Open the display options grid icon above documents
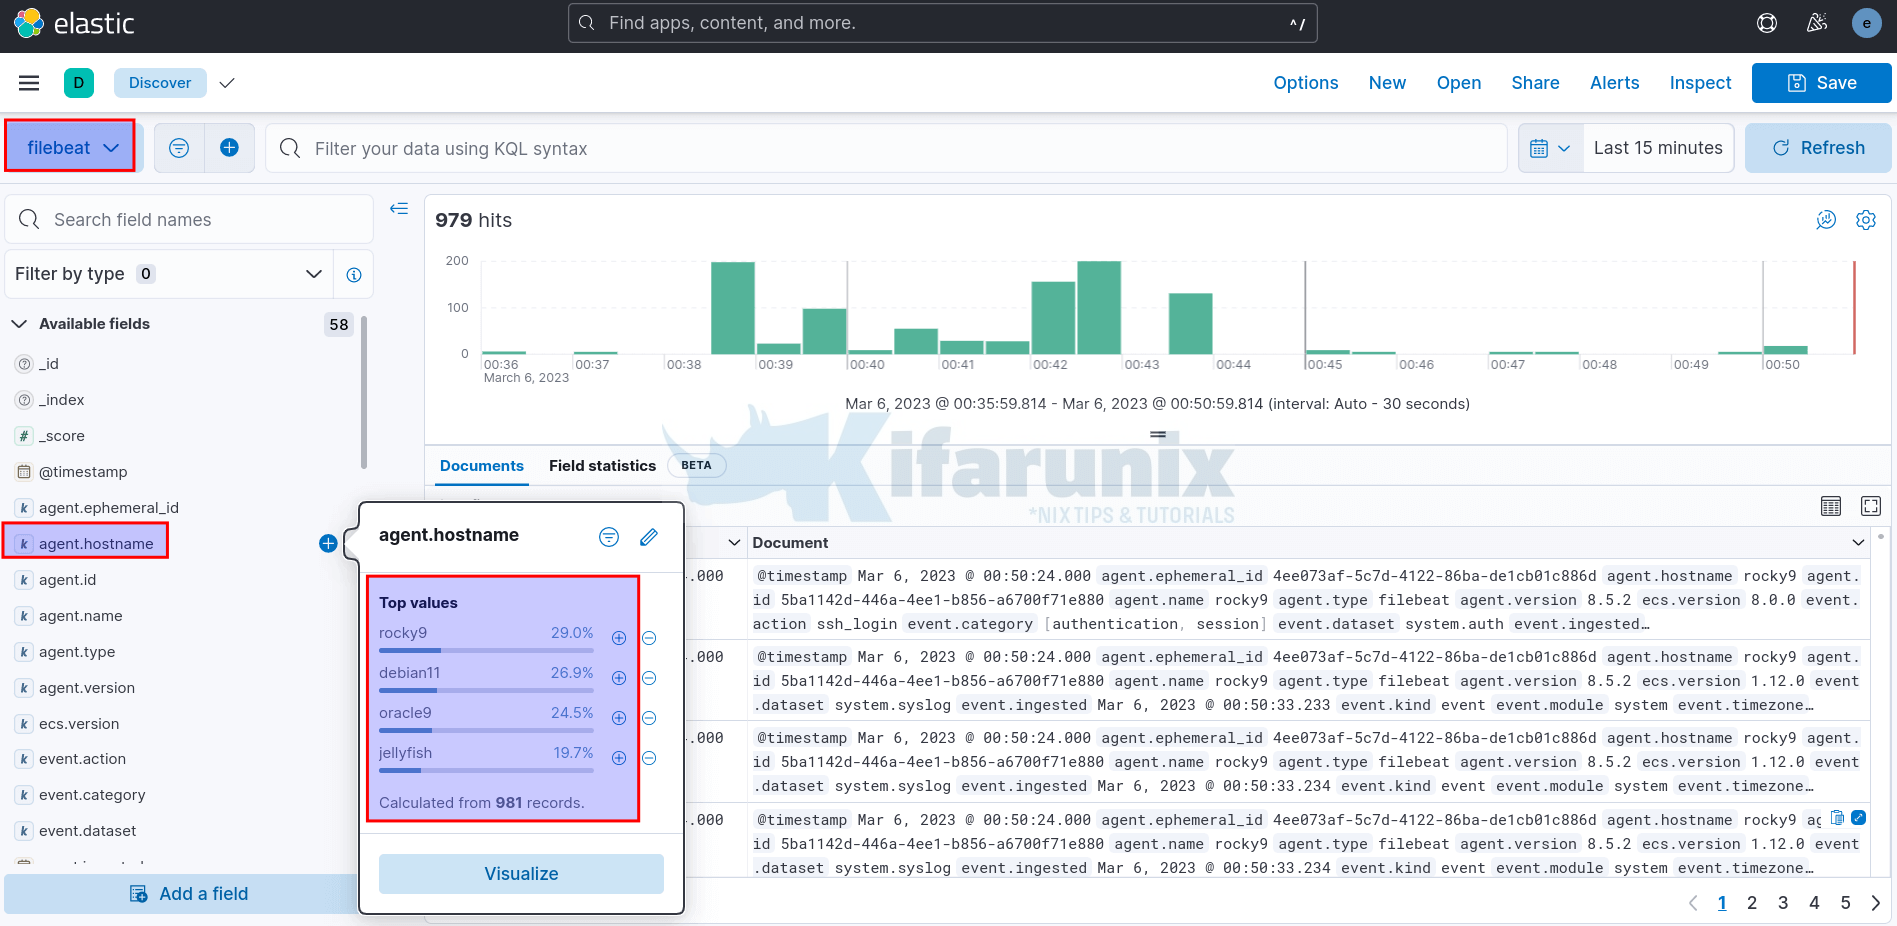The height and width of the screenshot is (926, 1897). pos(1831,506)
